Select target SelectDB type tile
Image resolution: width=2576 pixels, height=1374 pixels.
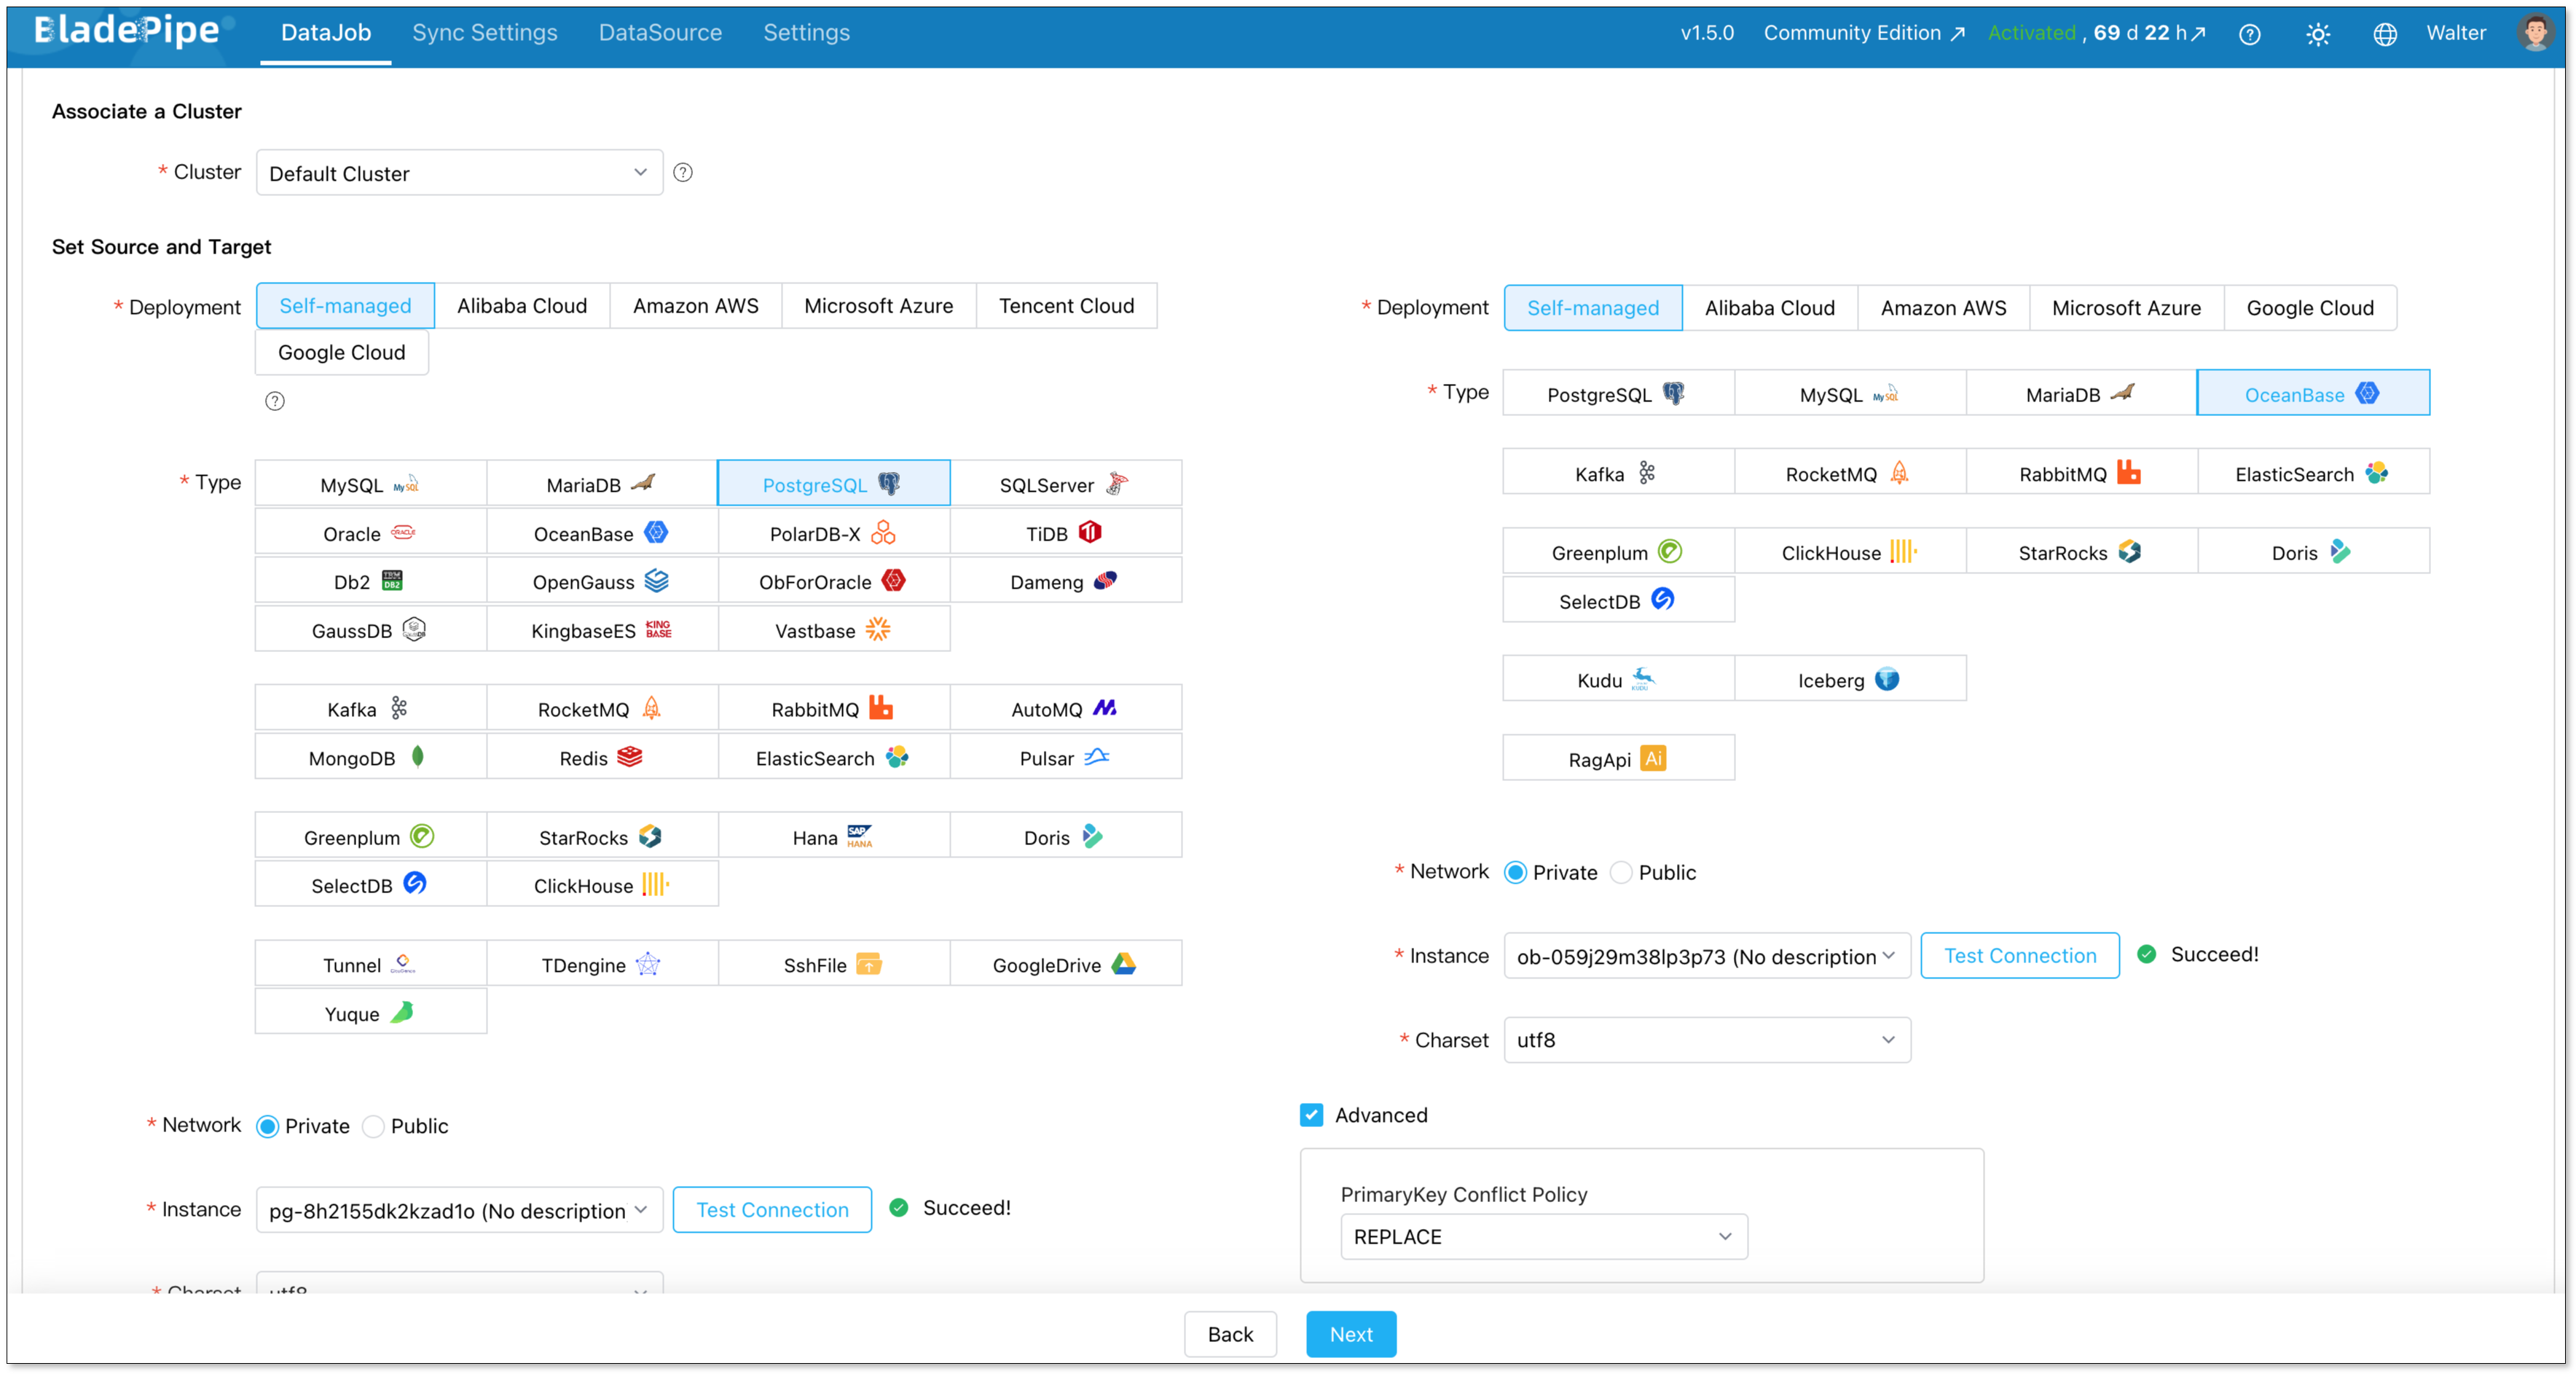[x=1618, y=600]
